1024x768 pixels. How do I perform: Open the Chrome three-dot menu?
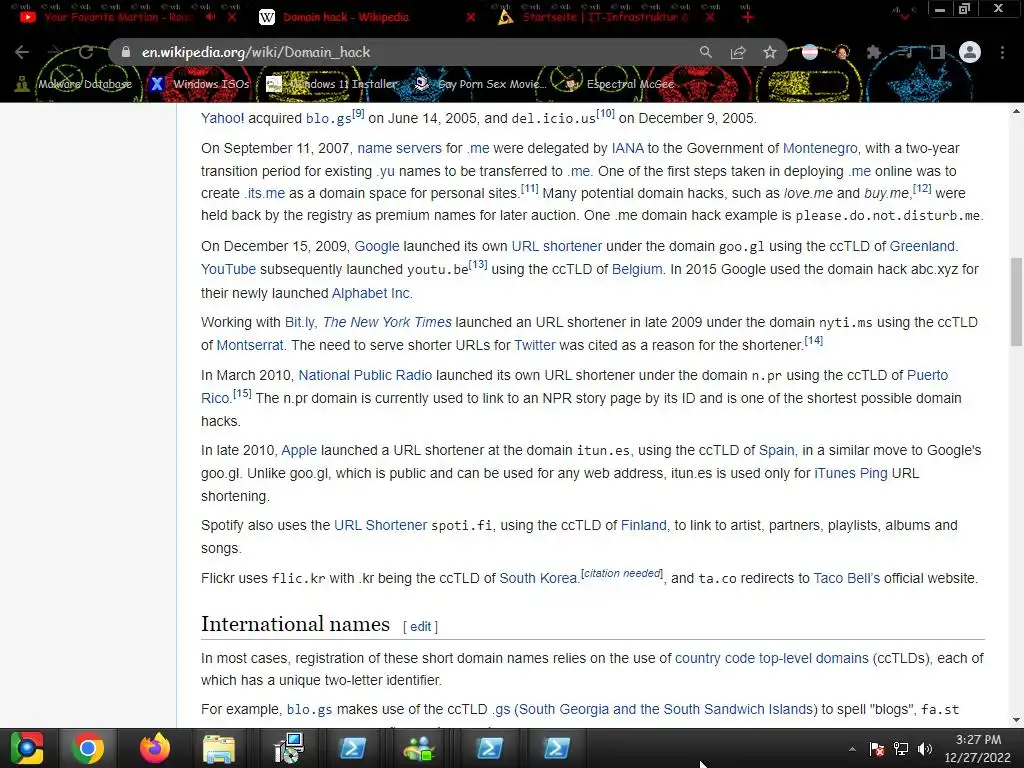(1002, 52)
